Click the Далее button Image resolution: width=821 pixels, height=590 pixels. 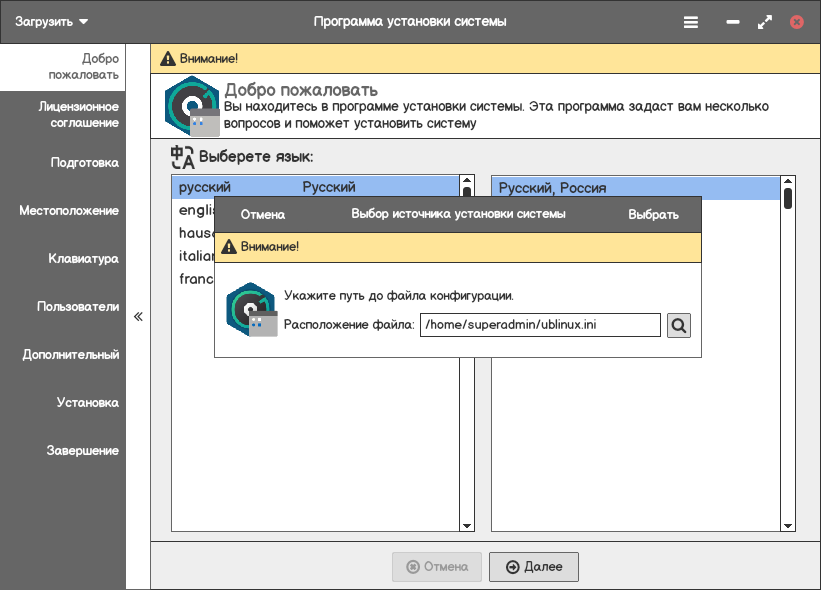click(x=533, y=567)
